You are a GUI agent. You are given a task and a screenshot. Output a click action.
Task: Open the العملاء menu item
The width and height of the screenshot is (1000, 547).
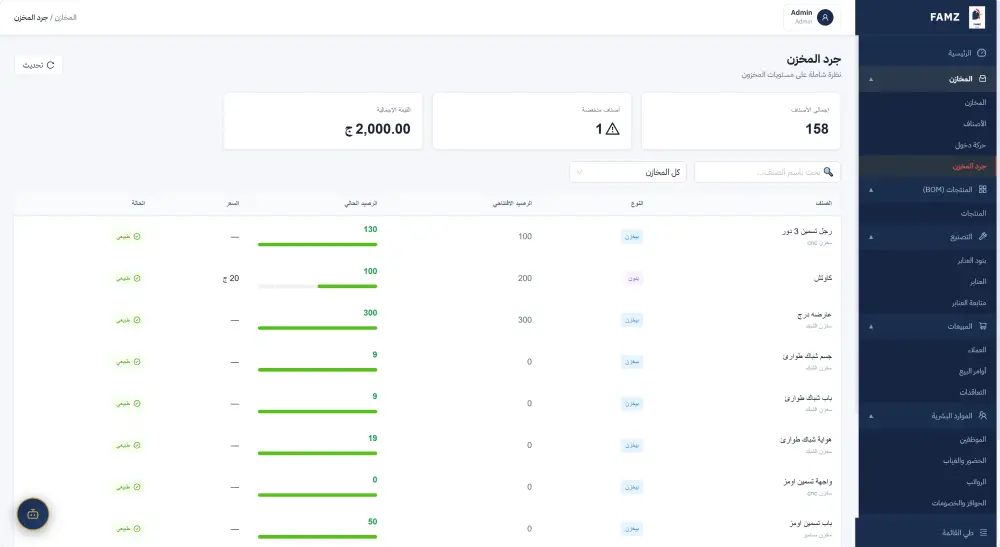[x=927, y=349]
